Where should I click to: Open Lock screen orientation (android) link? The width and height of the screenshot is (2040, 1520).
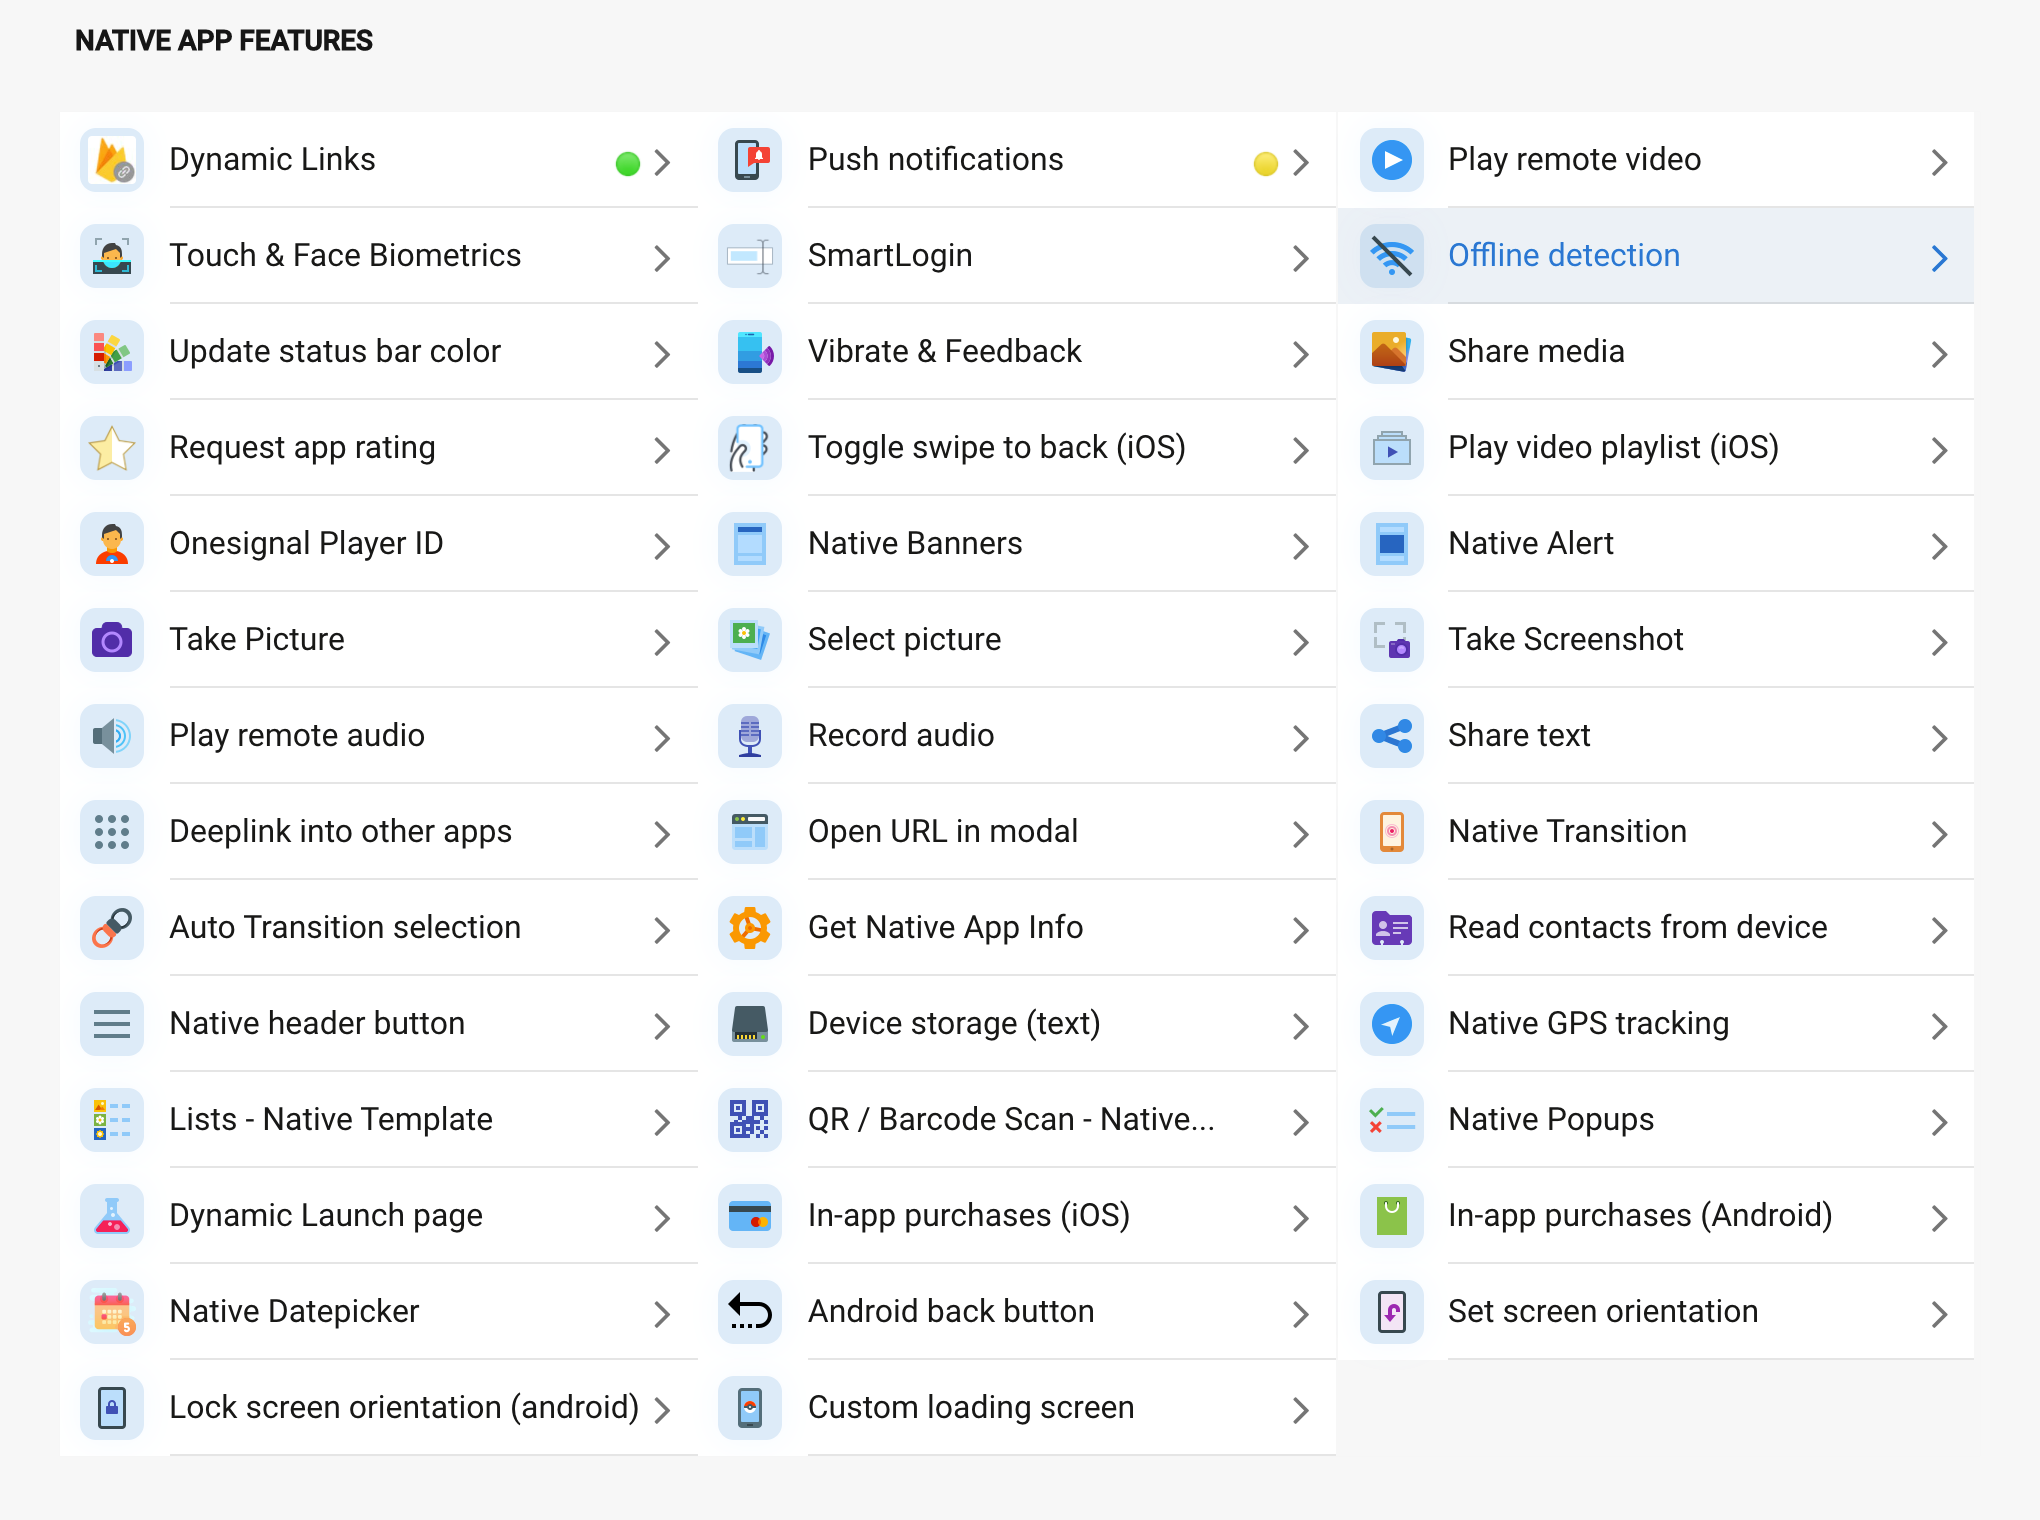[403, 1408]
